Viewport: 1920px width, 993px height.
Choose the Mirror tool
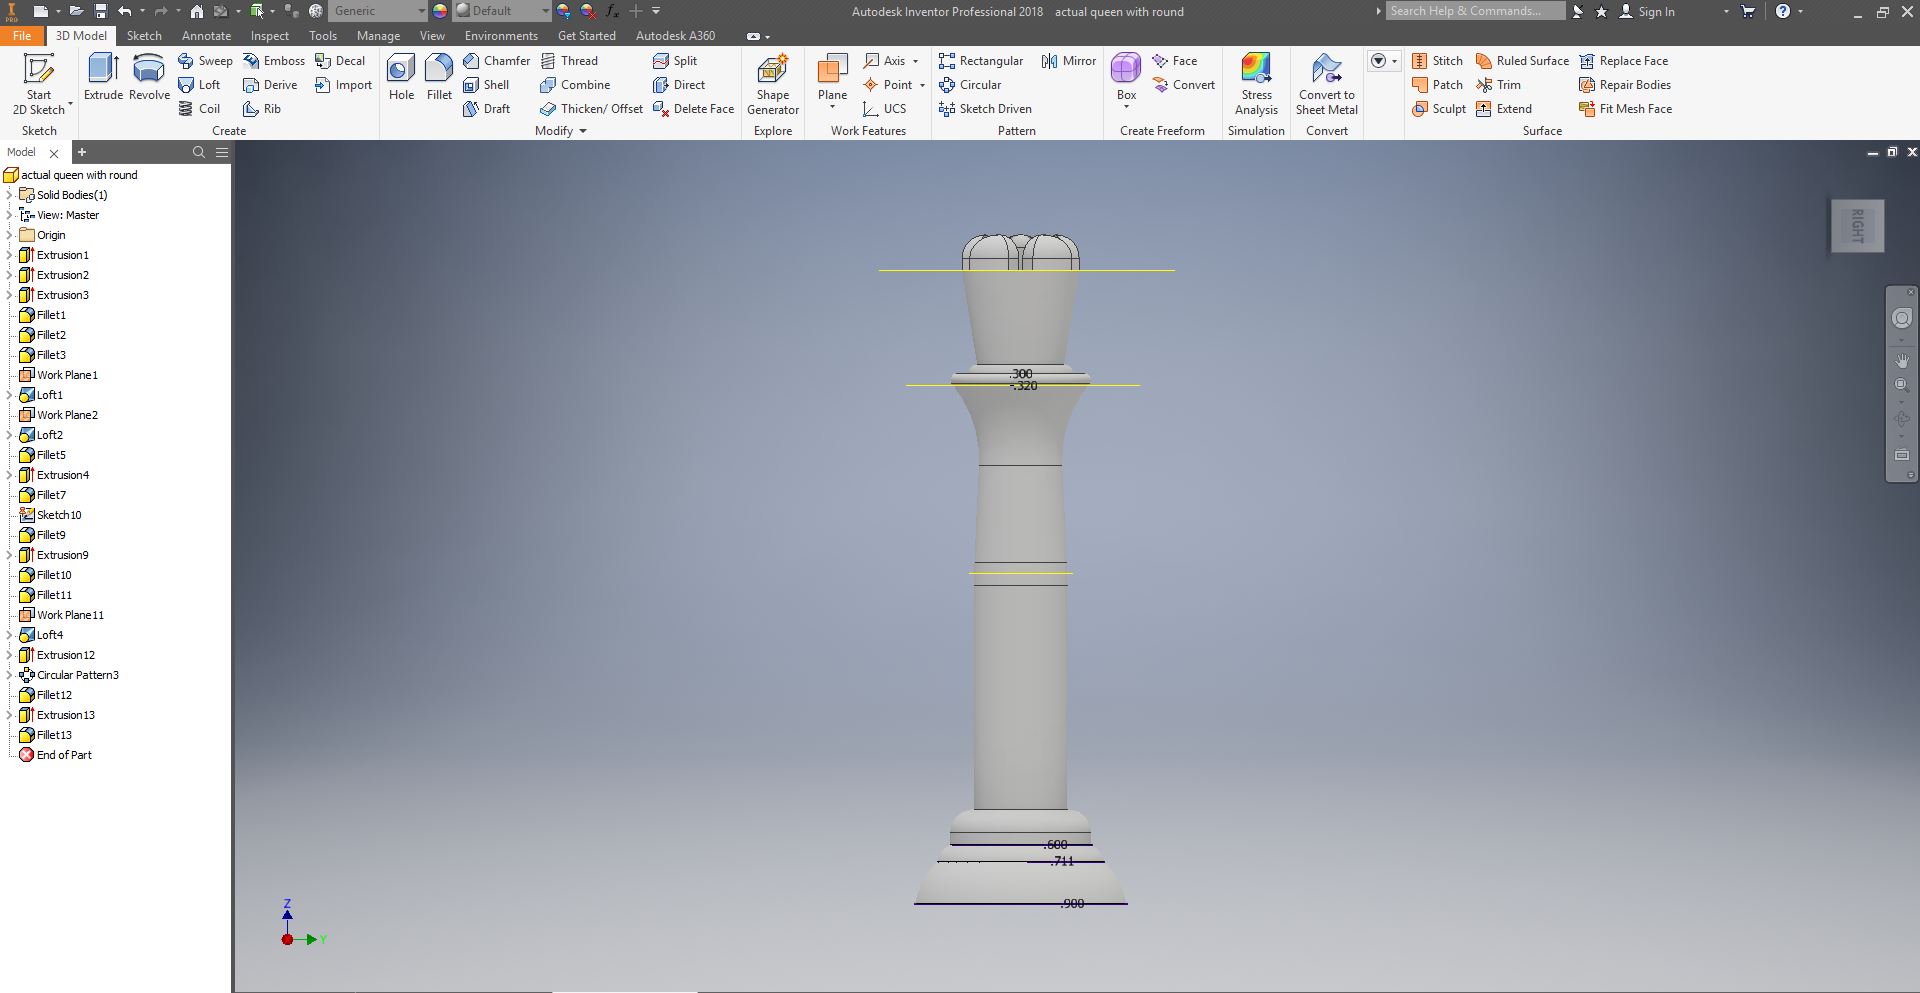coord(1068,61)
